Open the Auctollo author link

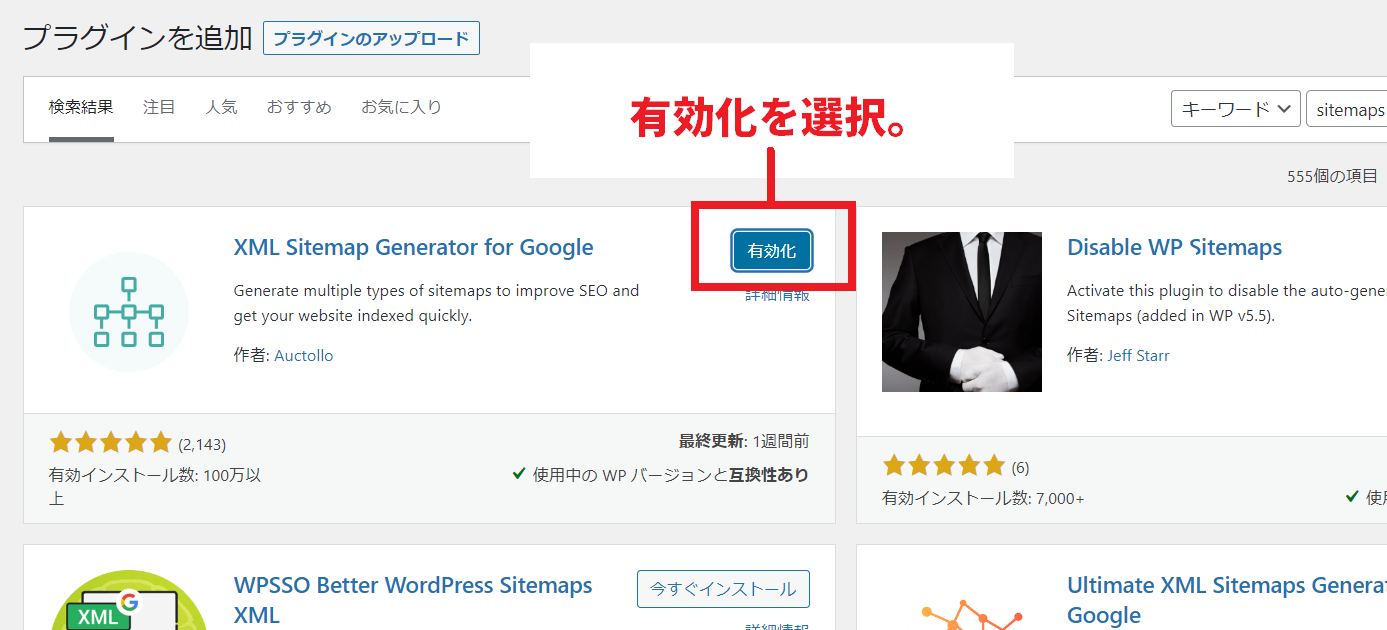click(304, 355)
